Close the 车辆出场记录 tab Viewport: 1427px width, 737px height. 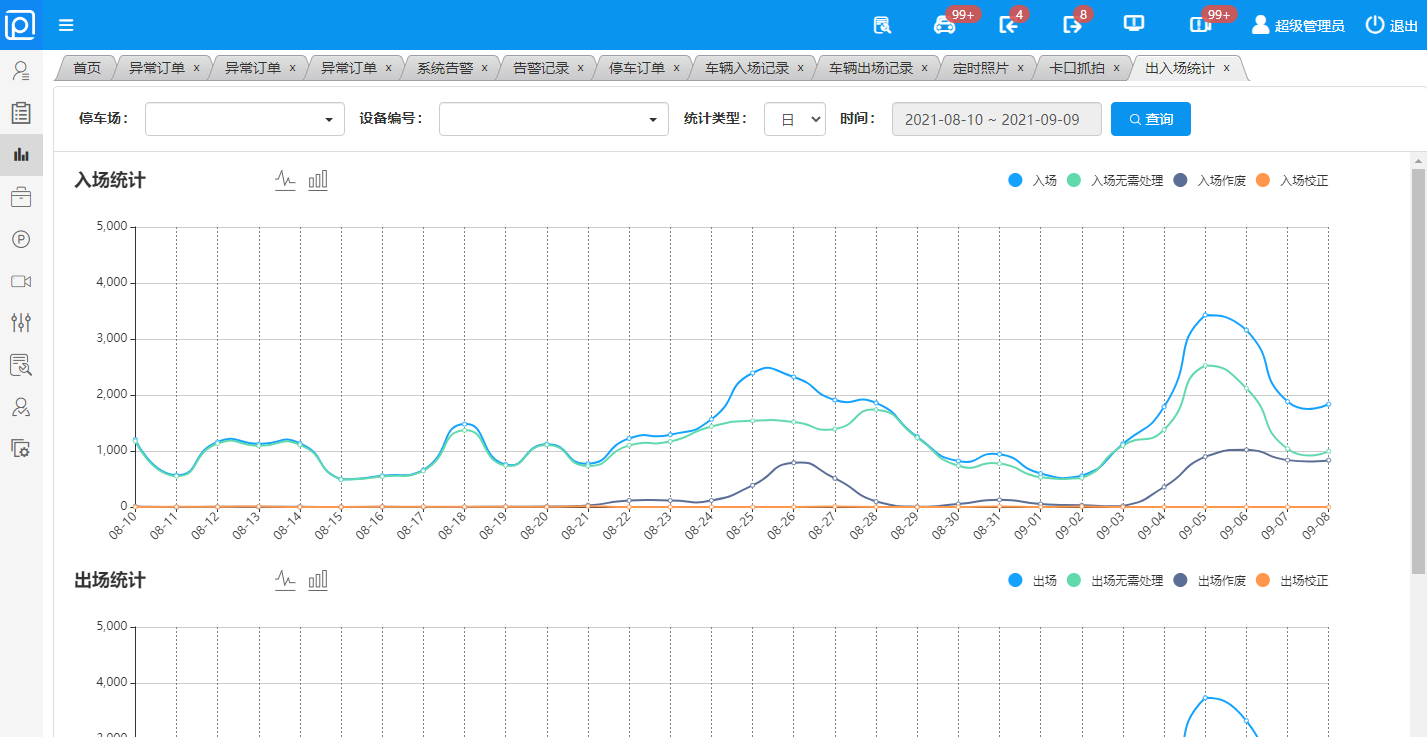[x=925, y=68]
